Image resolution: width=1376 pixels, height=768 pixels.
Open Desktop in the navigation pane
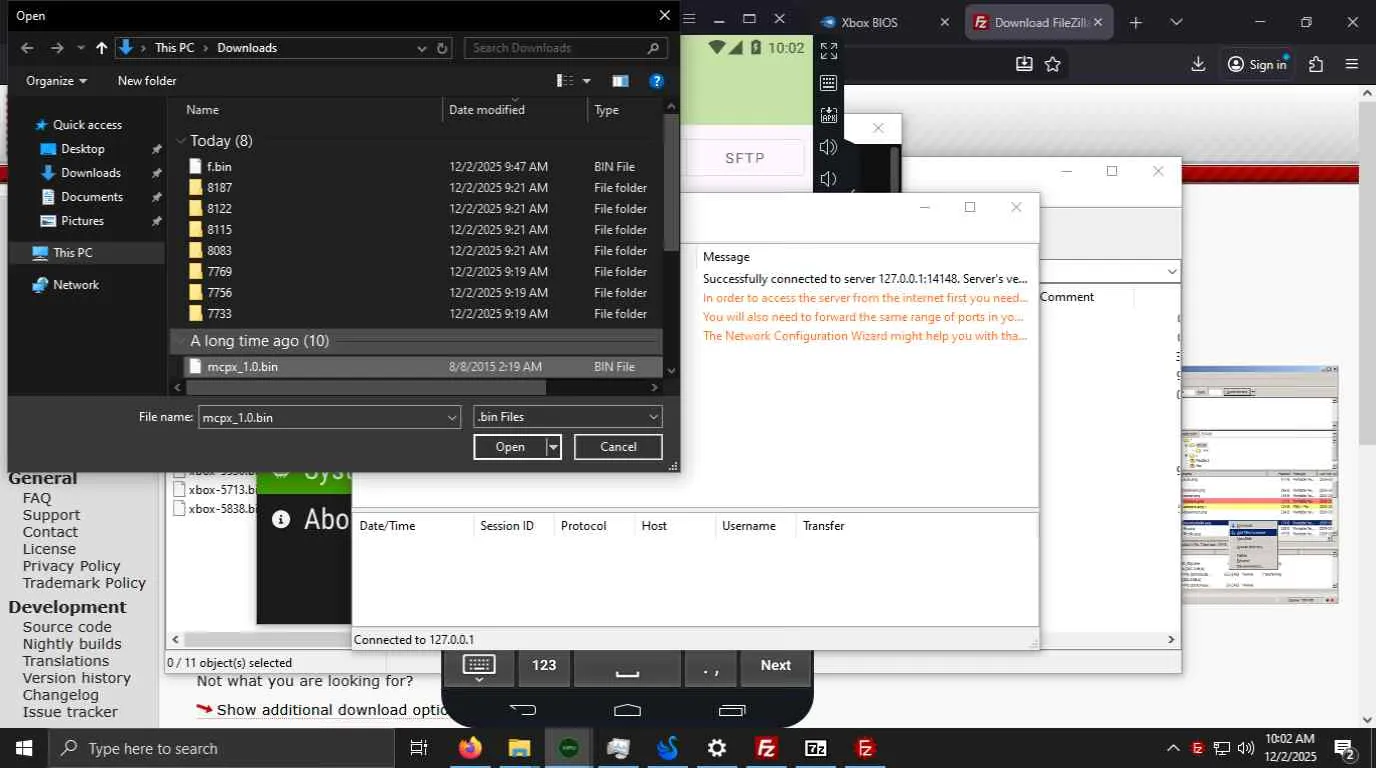[82, 149]
